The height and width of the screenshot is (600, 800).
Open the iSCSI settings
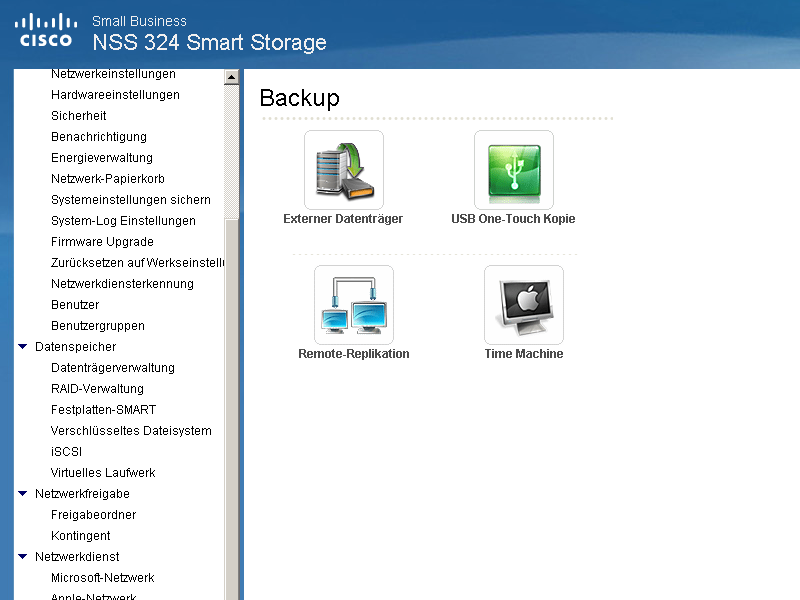pos(66,452)
